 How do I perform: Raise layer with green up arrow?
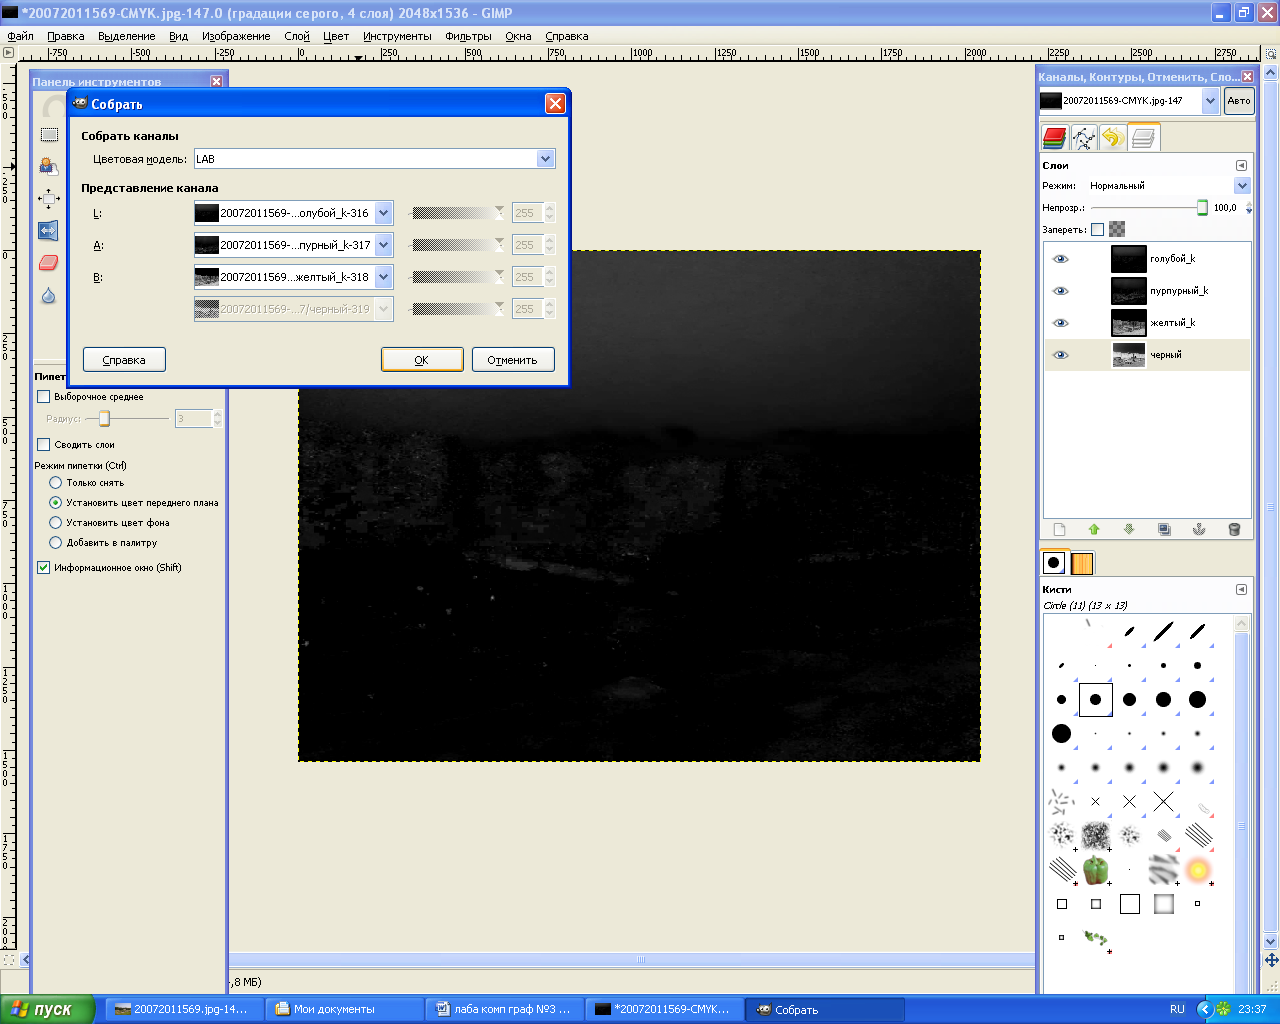pyautogui.click(x=1094, y=529)
